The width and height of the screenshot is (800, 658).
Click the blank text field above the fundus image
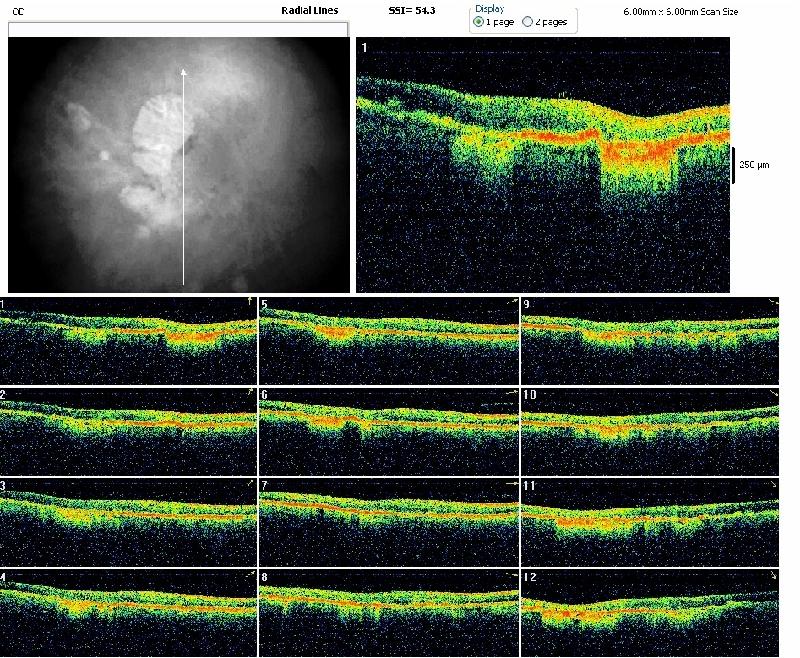pos(178,30)
